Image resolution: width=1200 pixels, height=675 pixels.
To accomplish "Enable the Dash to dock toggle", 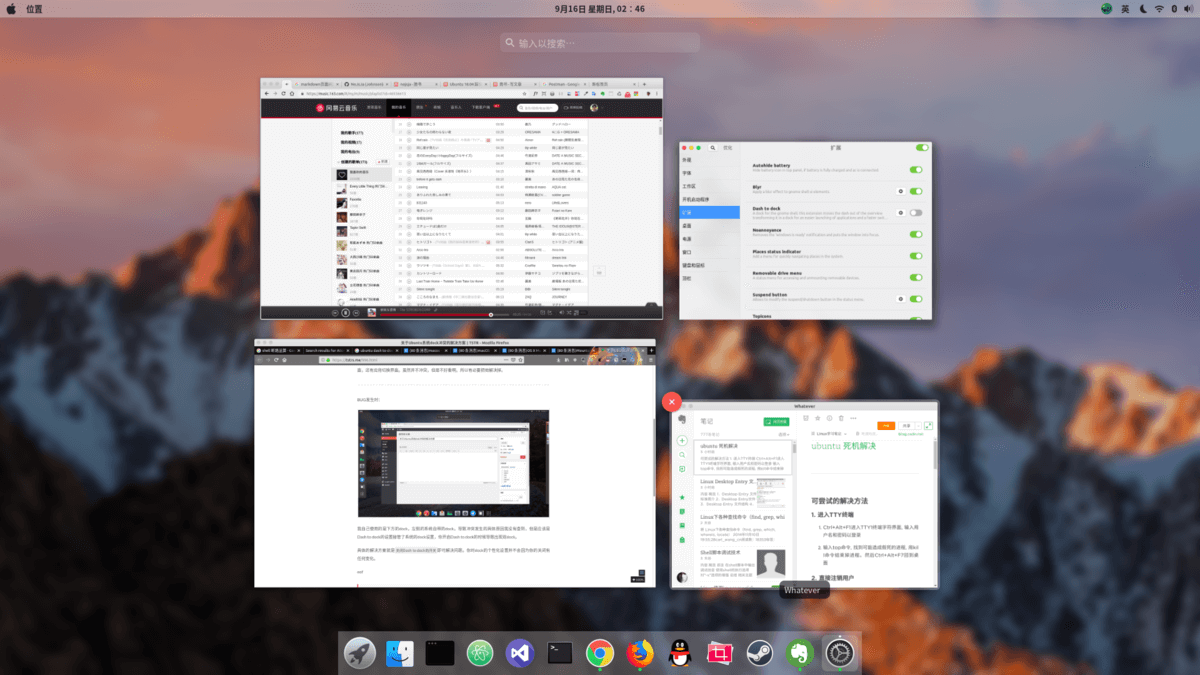I will click(915, 213).
